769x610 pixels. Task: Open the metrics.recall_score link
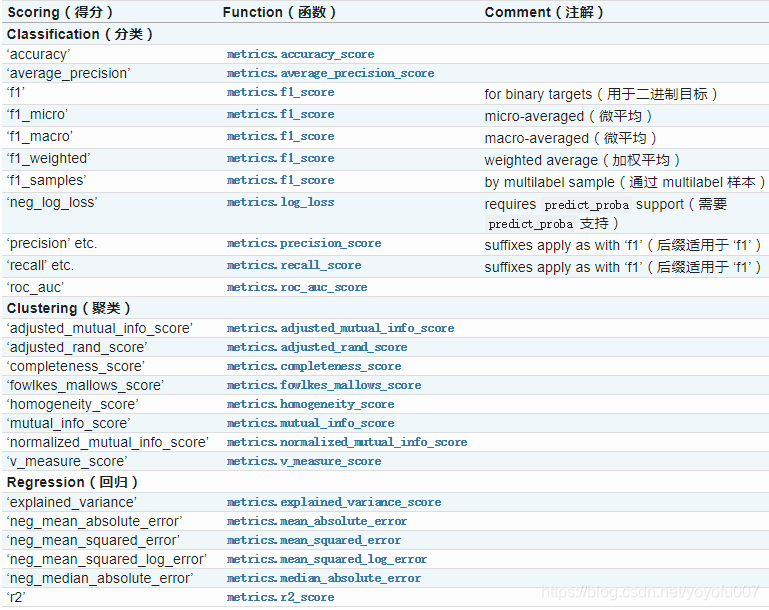pyautogui.click(x=294, y=266)
